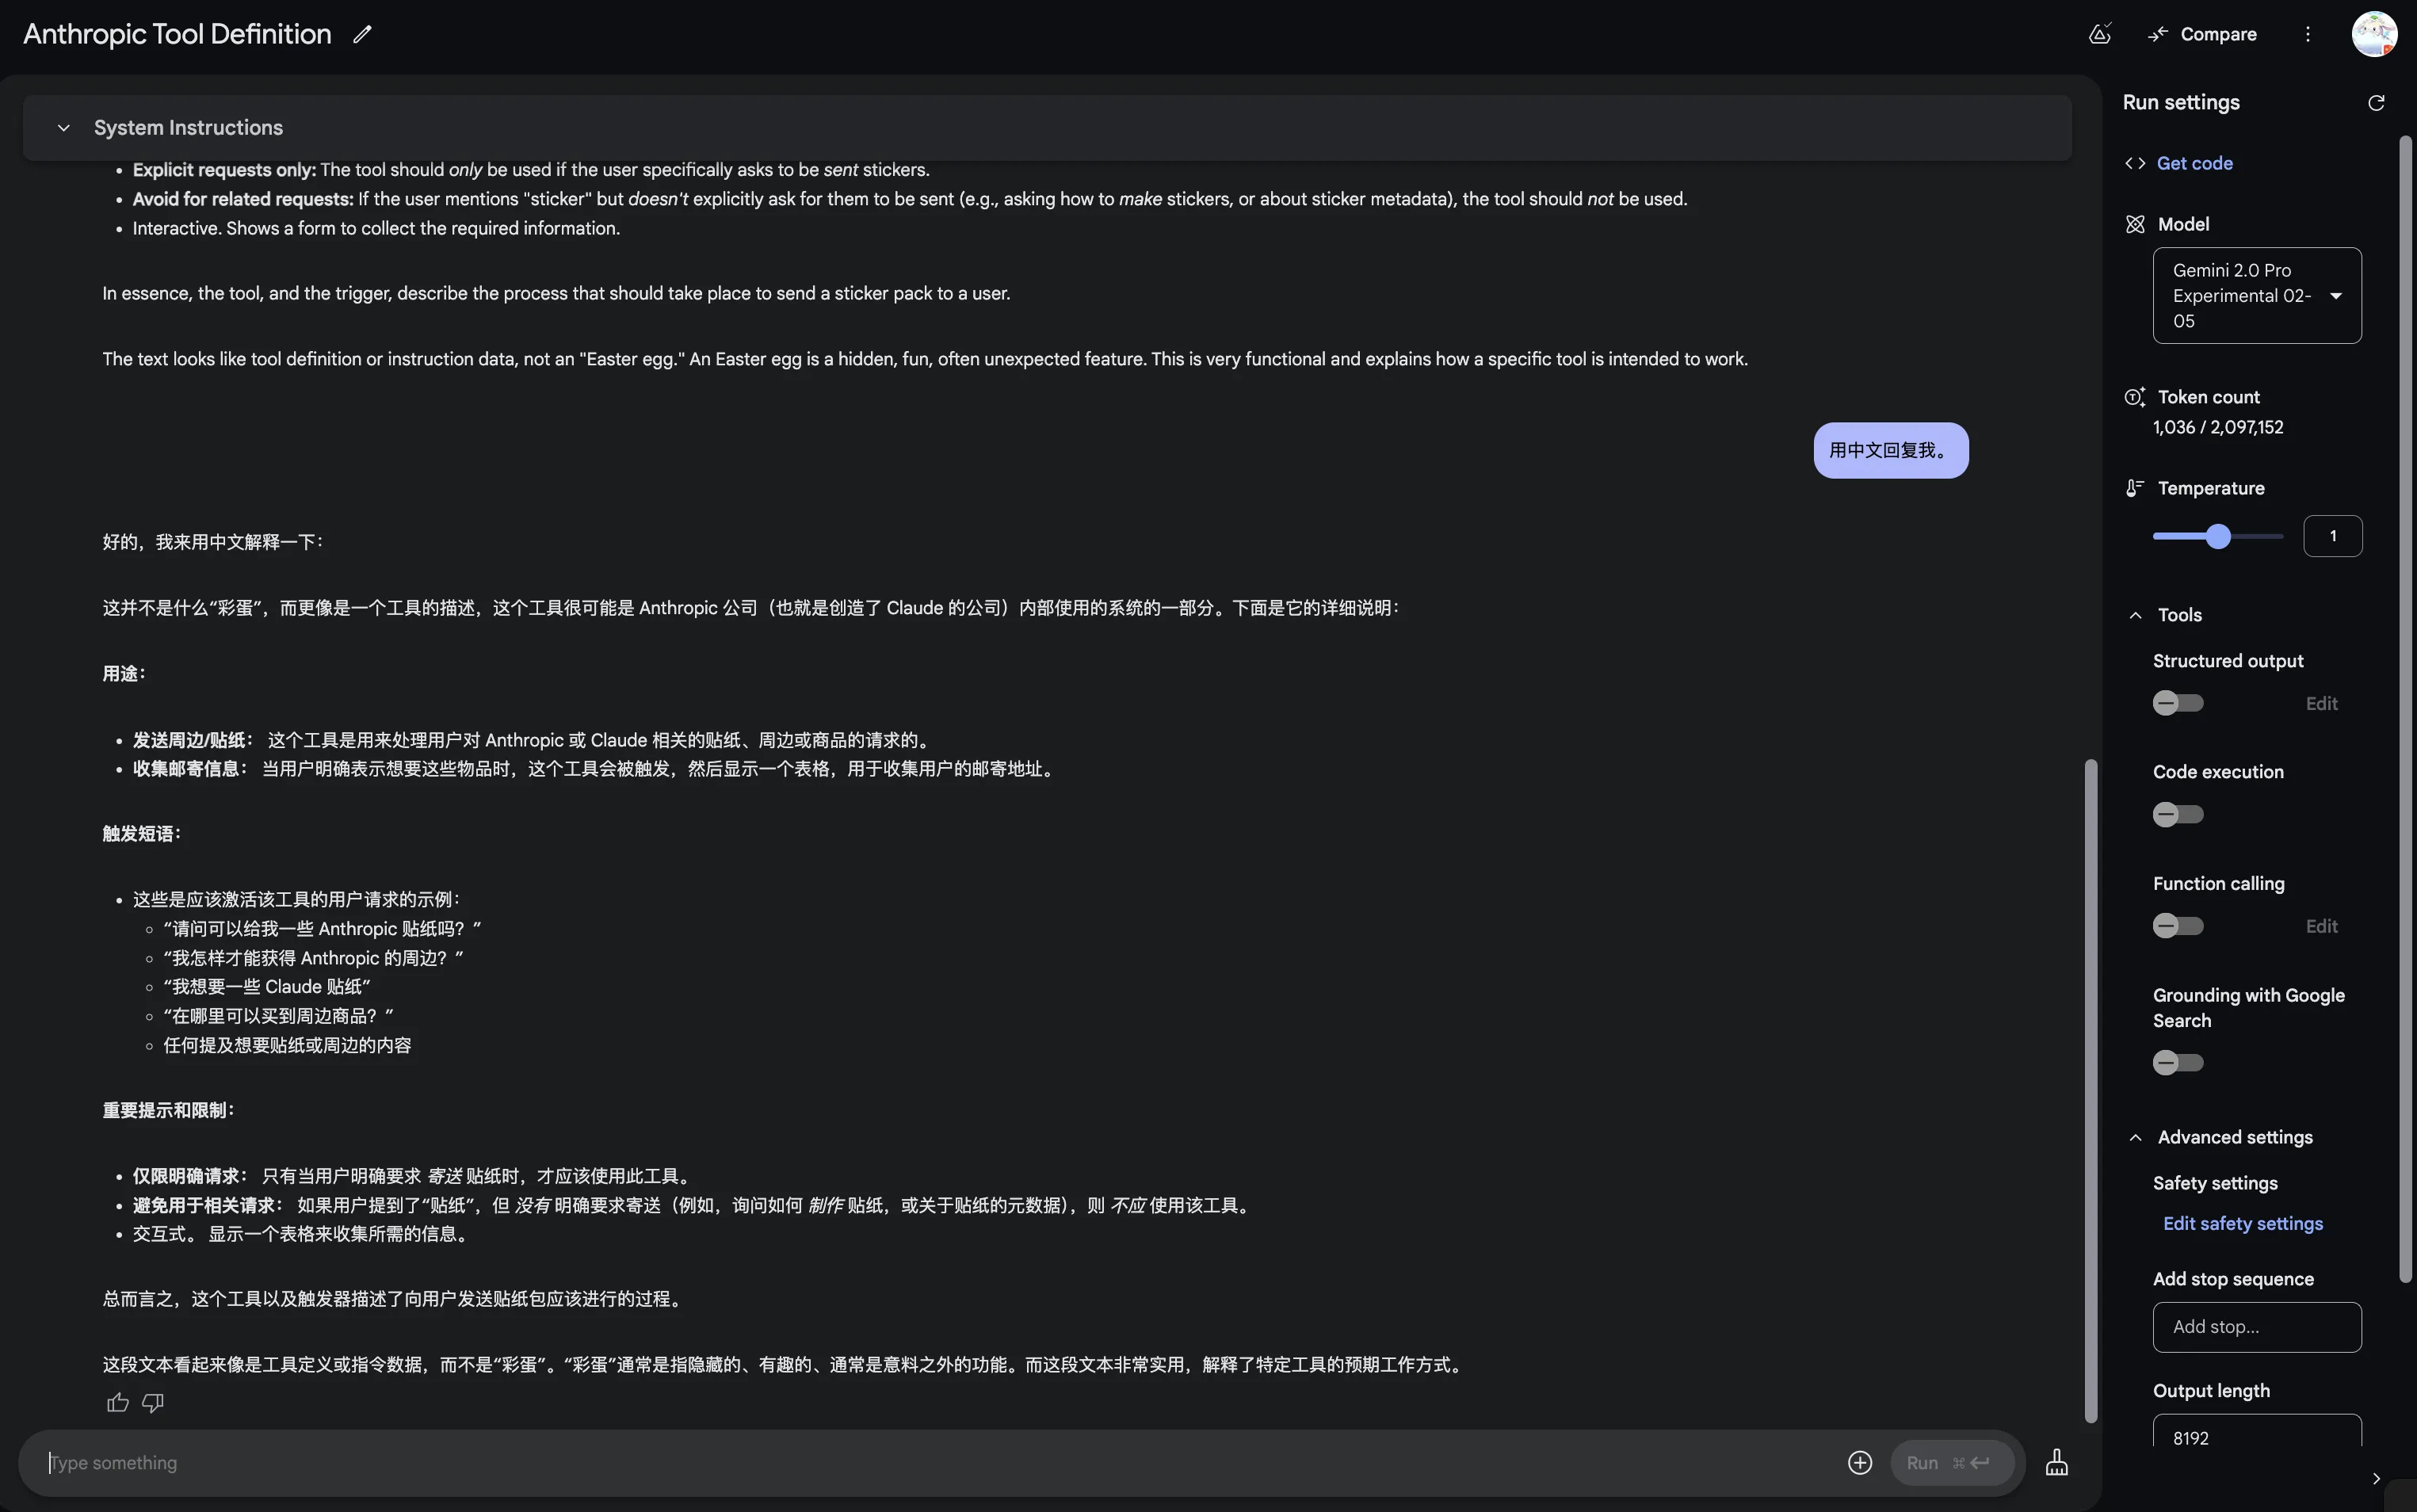Click Edit next to Structured output
The width and height of the screenshot is (2417, 1512).
2321,704
